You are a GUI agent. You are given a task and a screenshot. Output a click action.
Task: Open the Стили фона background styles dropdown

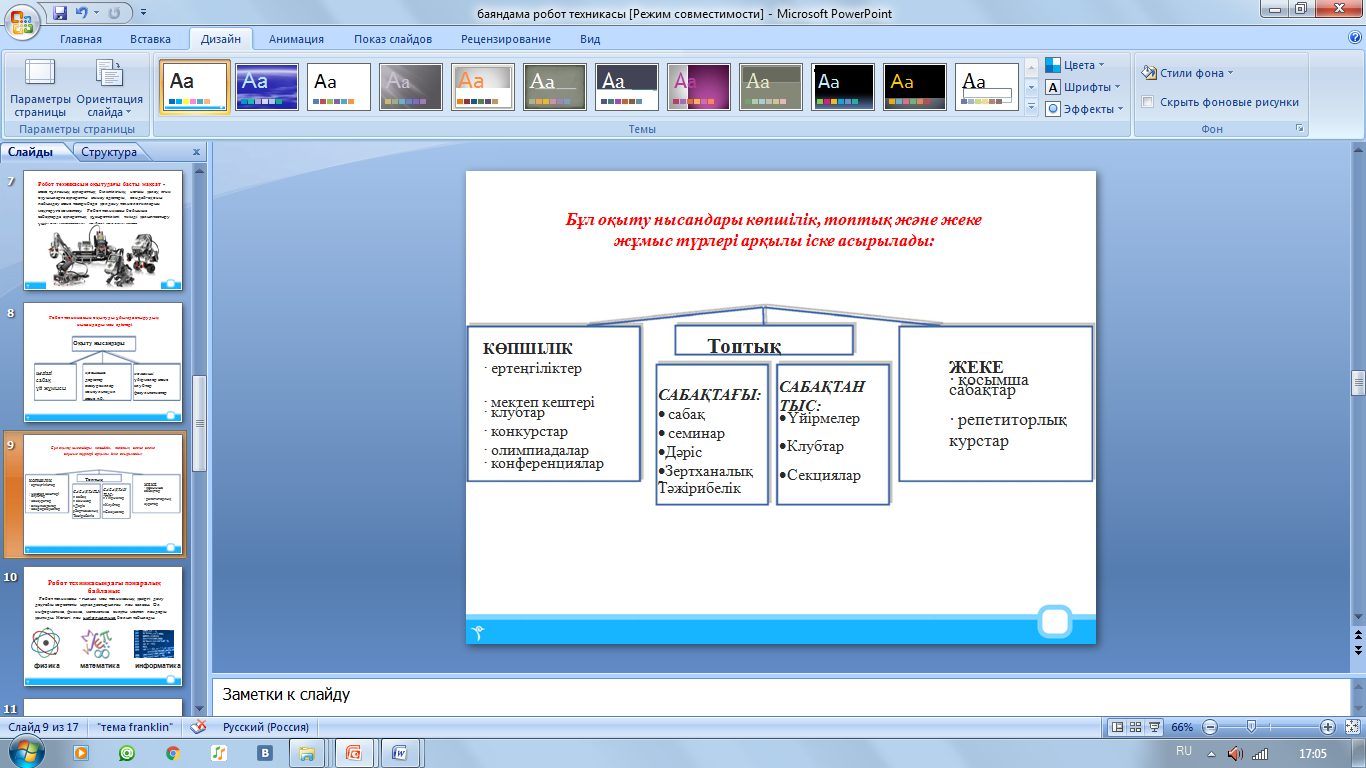(1188, 73)
